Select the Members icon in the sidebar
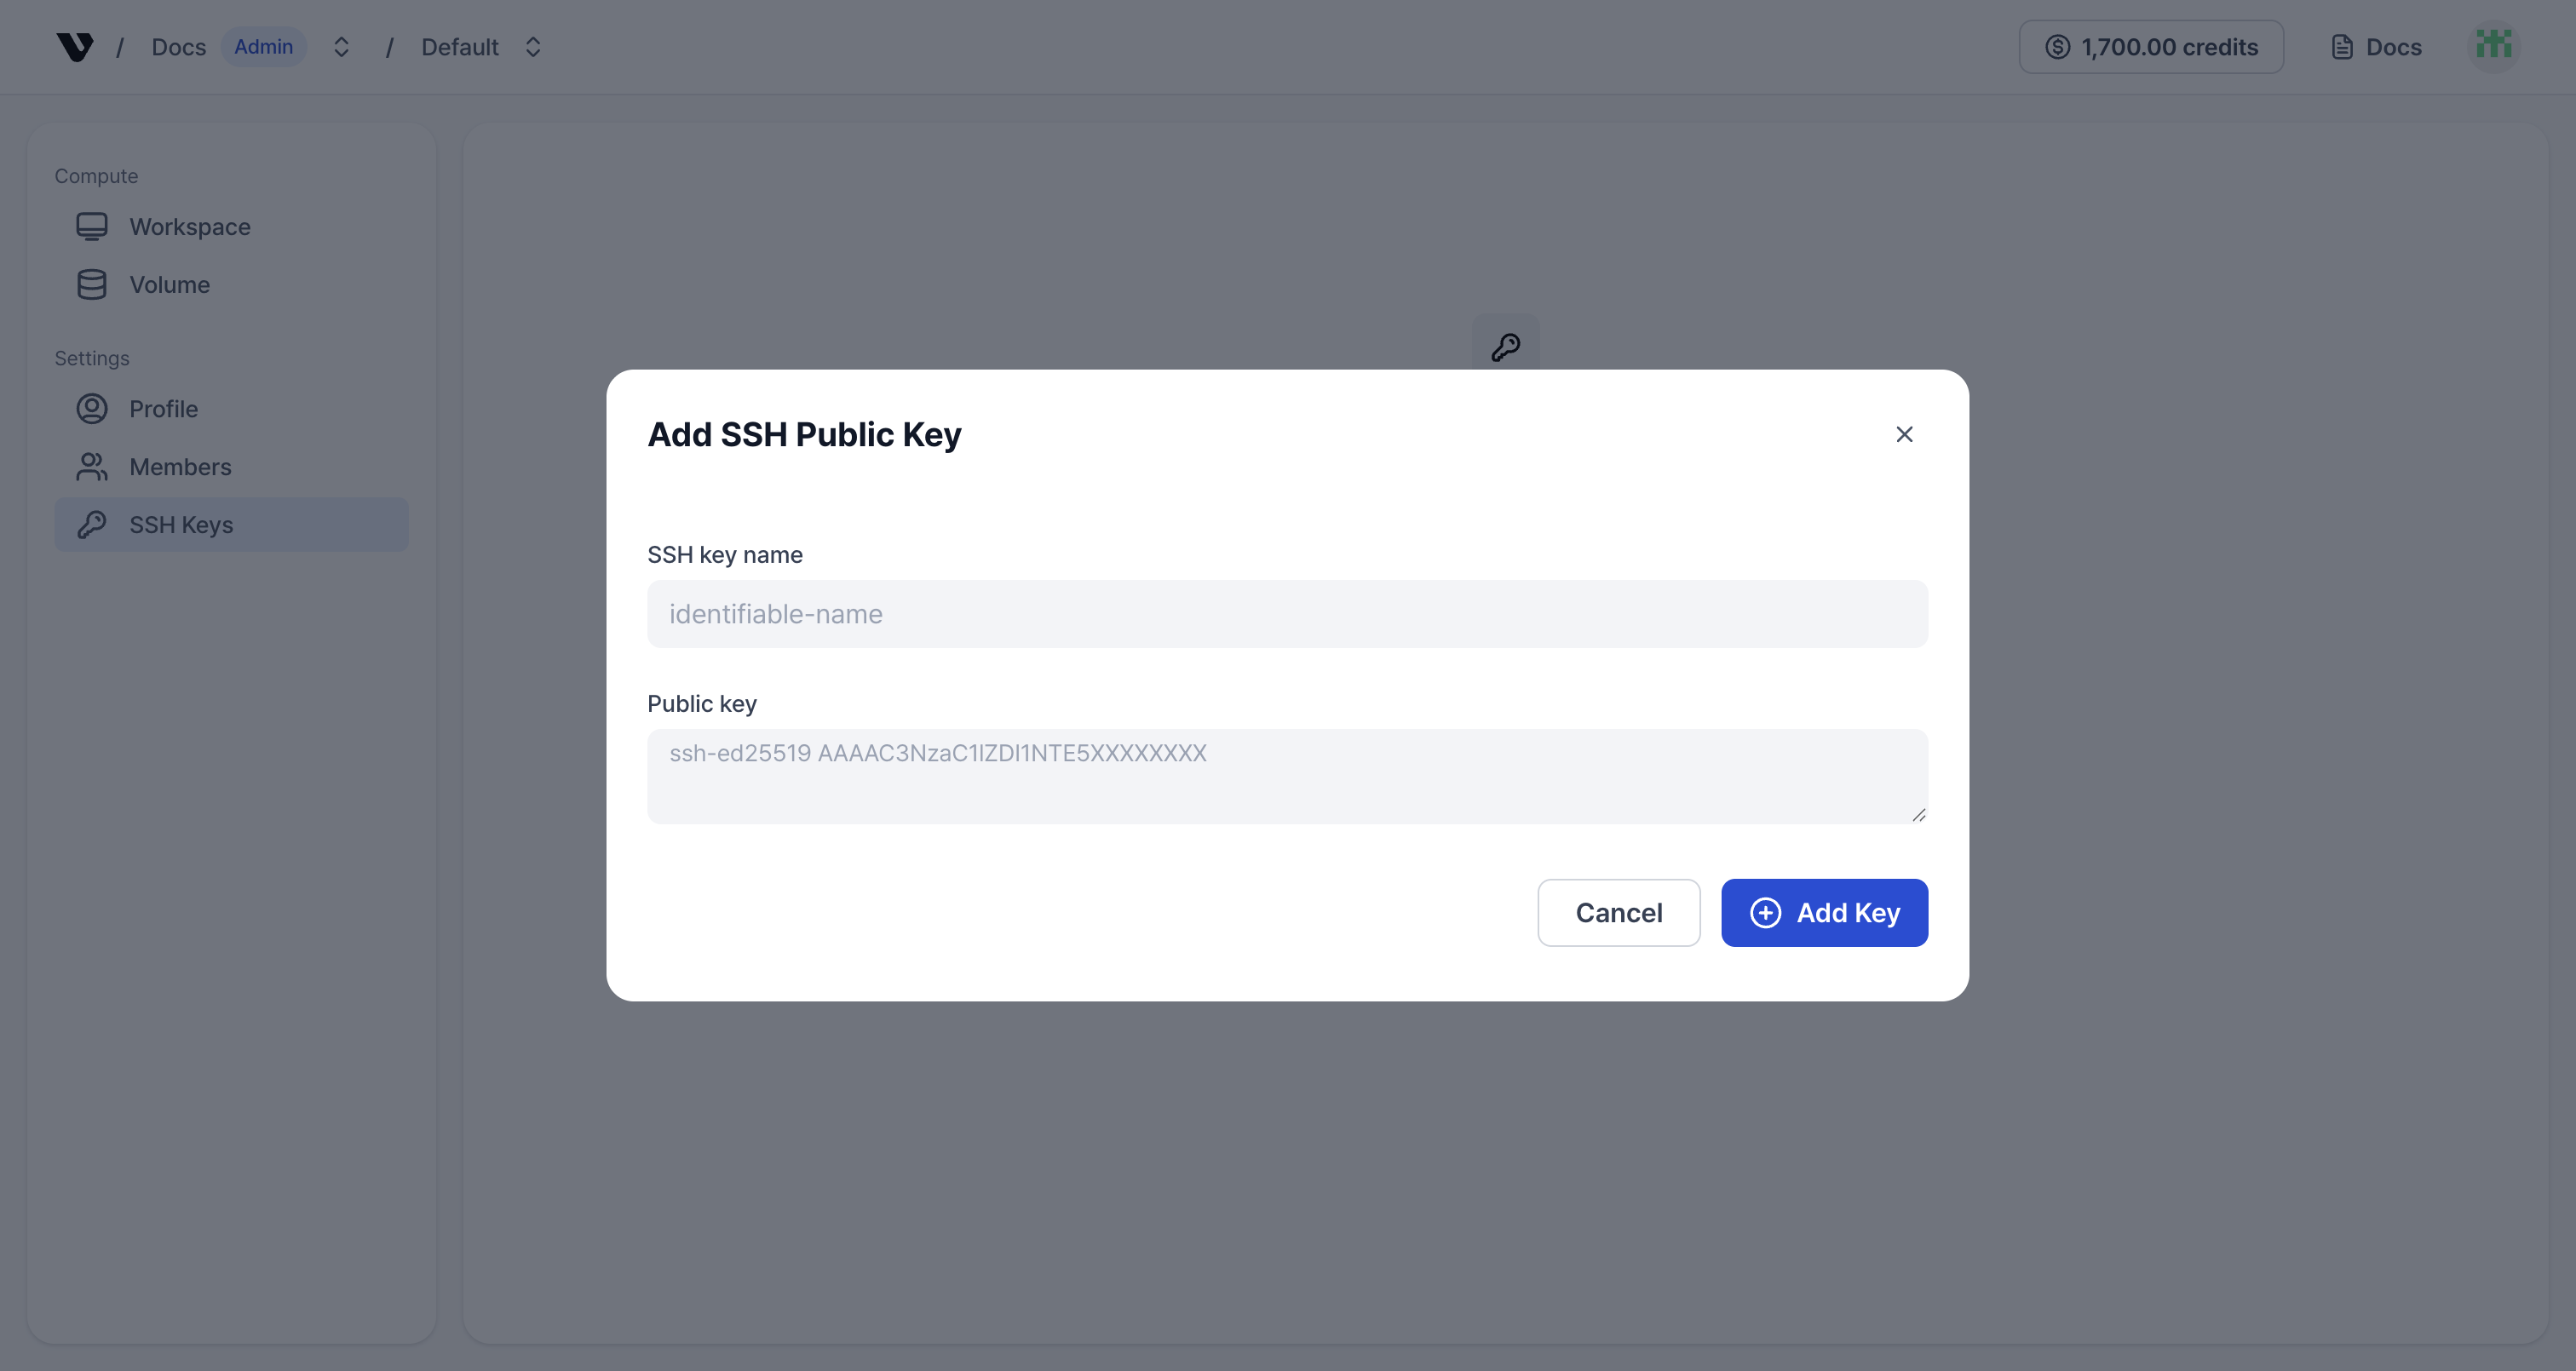This screenshot has width=2576, height=1371. [x=93, y=466]
